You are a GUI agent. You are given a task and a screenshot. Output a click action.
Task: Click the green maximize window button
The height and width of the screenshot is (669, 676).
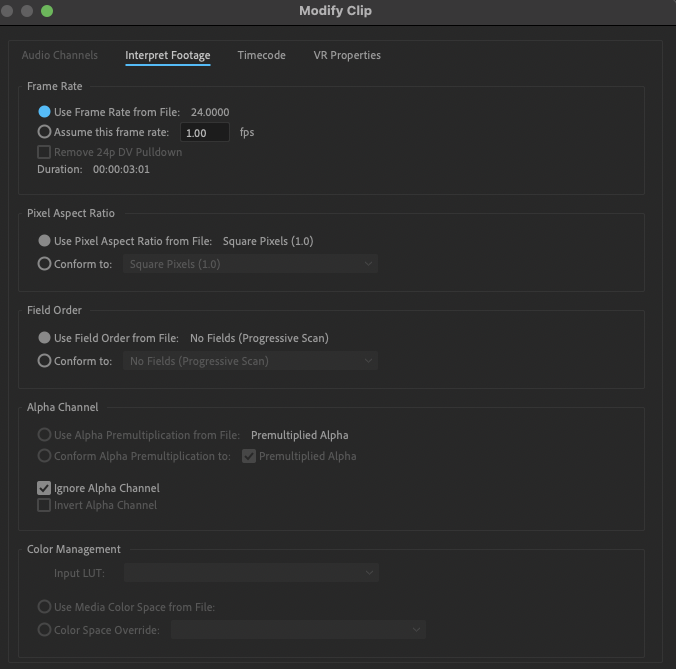(47, 11)
